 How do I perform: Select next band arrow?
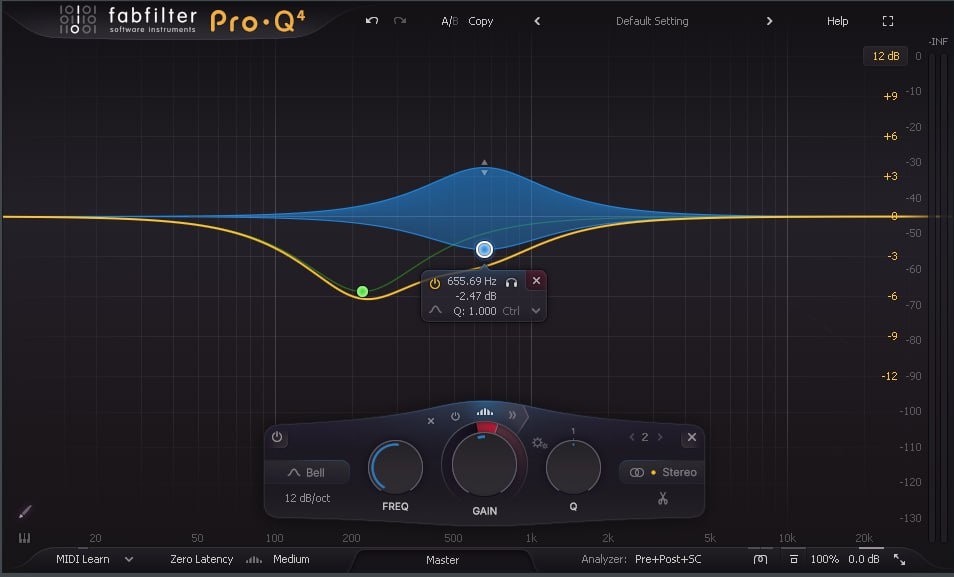coord(660,437)
